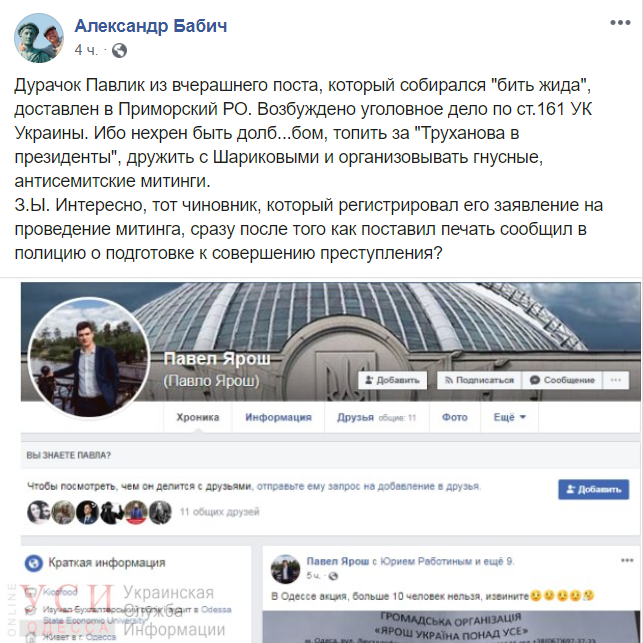The height and width of the screenshot is (643, 643).
Task: Click the public globe privacy icon
Action: tap(119, 50)
